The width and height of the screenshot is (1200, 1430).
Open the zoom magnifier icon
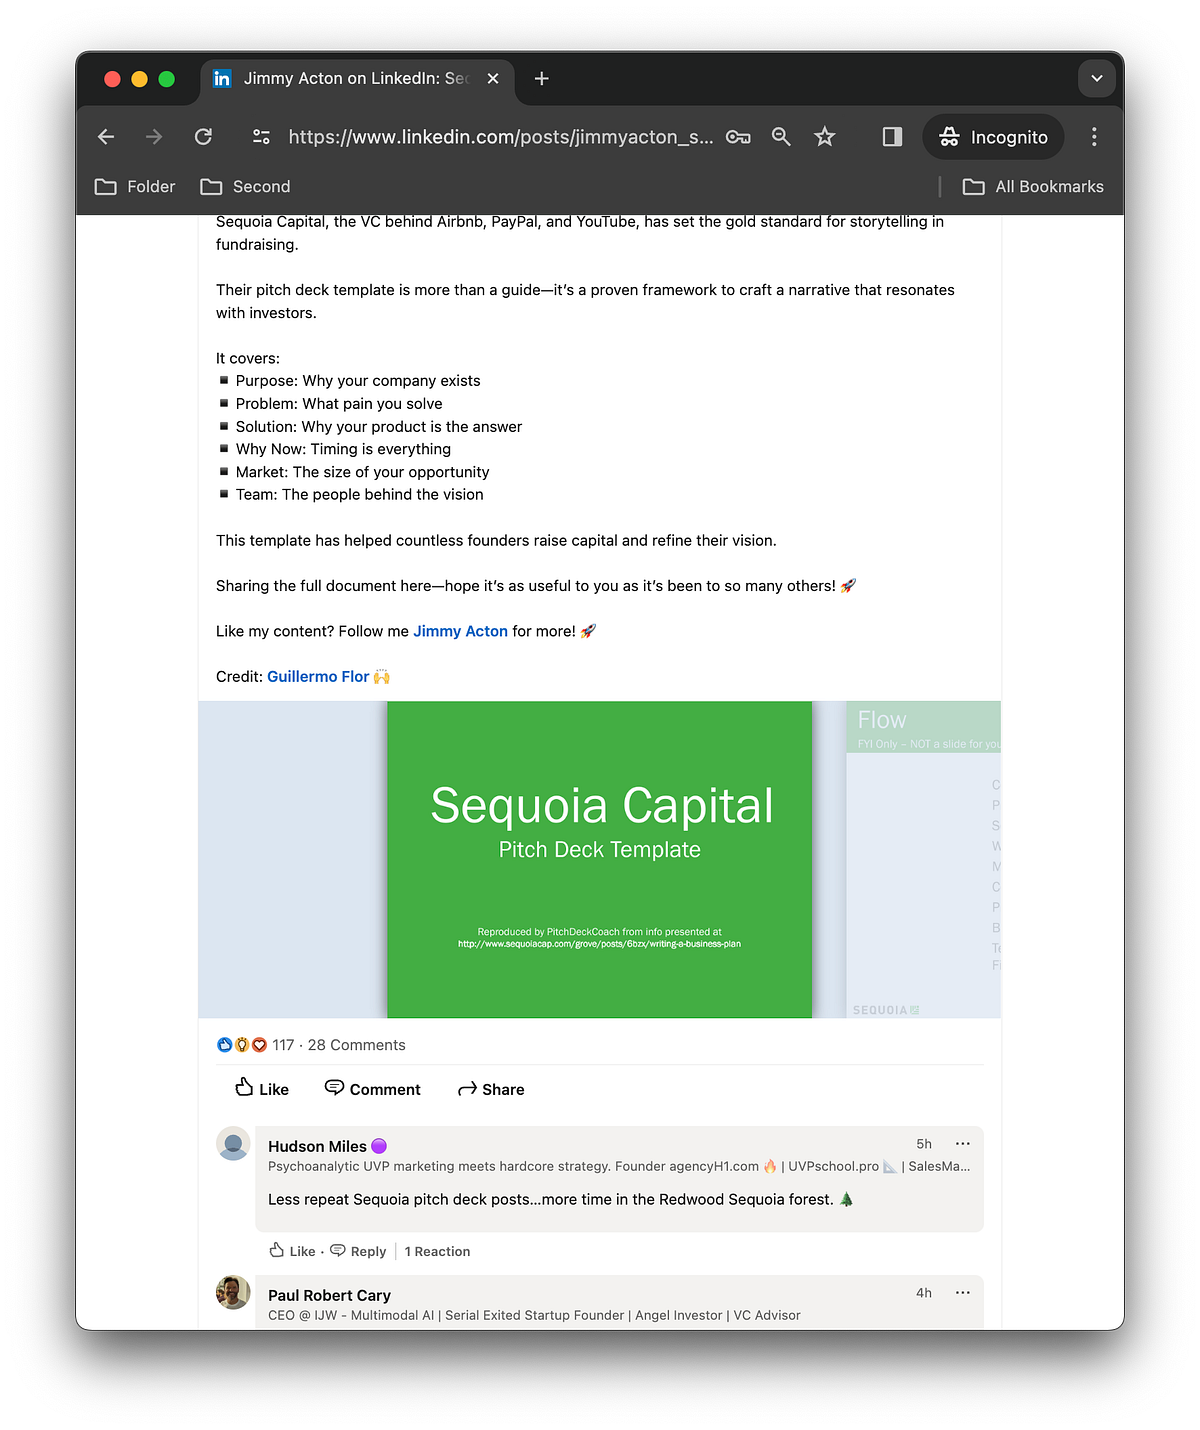781,137
